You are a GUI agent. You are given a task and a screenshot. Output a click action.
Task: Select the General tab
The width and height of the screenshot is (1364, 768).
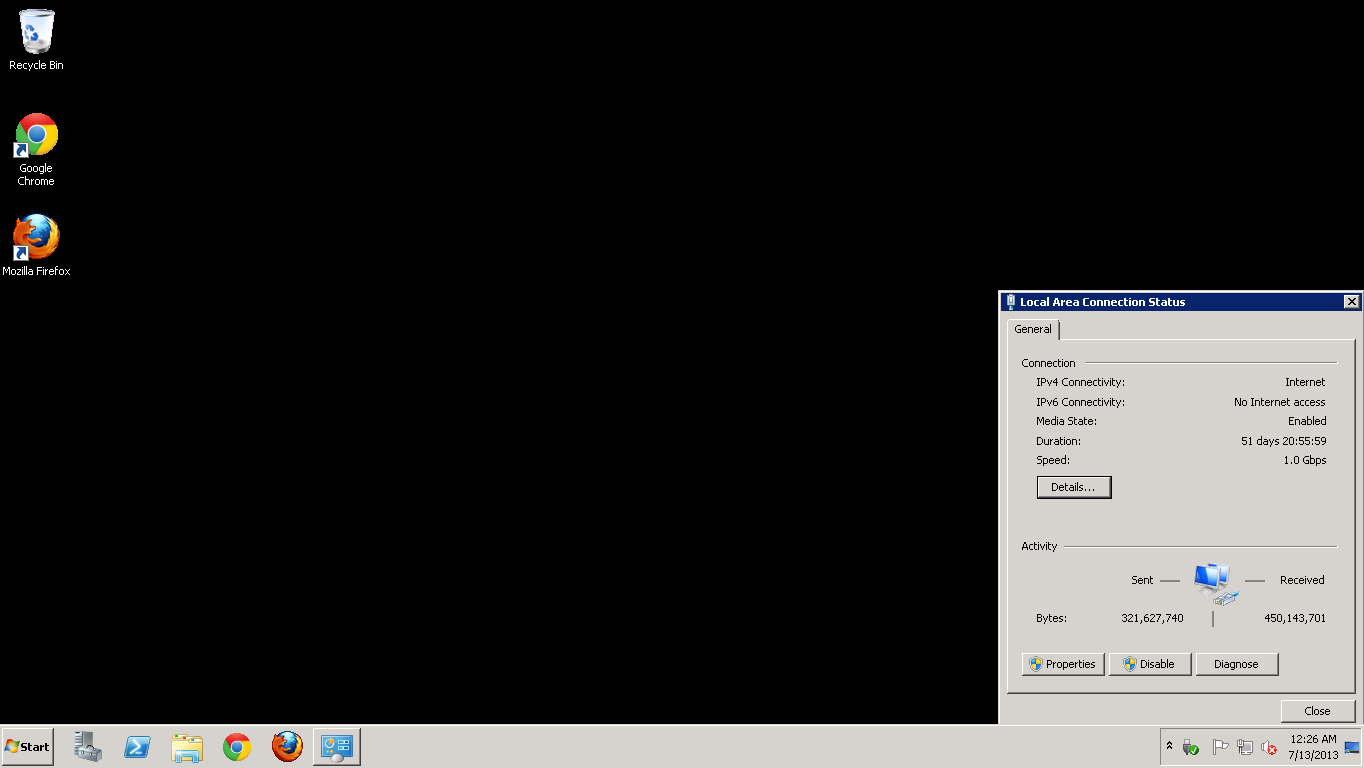(1033, 329)
